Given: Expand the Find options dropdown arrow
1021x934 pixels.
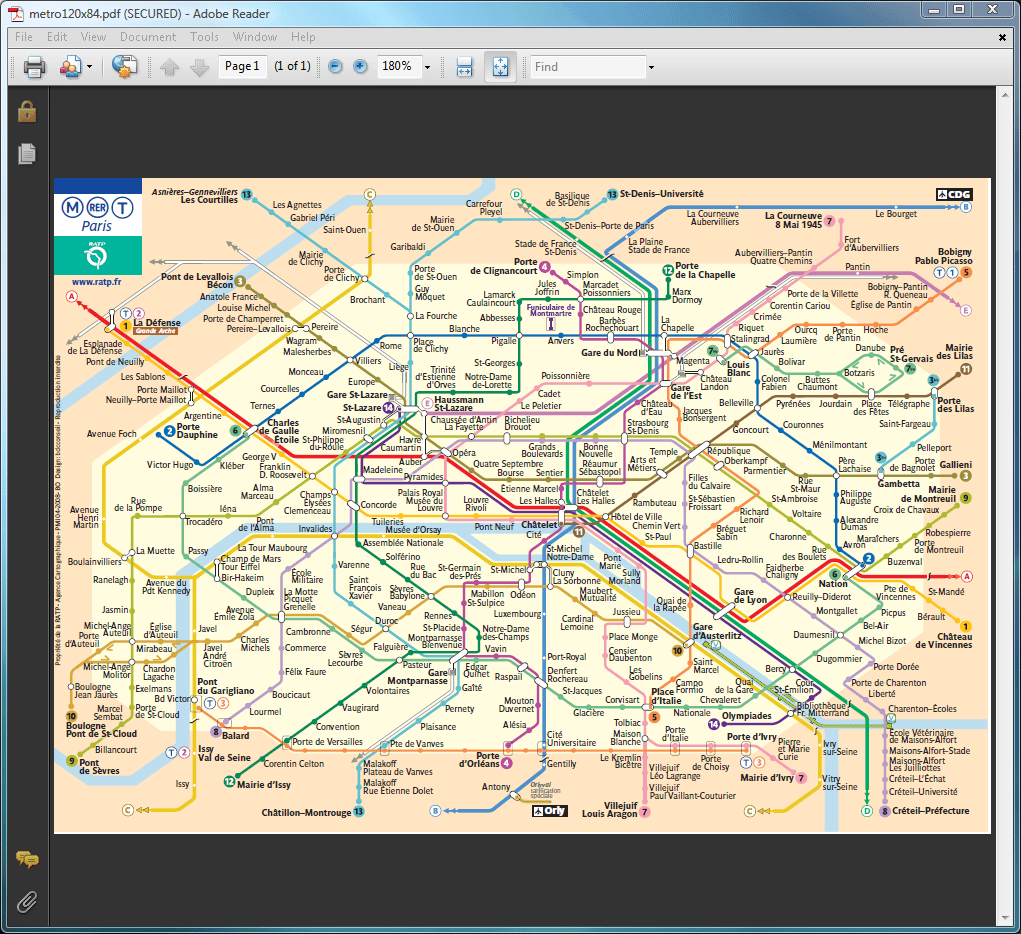Looking at the screenshot, I should 652,67.
